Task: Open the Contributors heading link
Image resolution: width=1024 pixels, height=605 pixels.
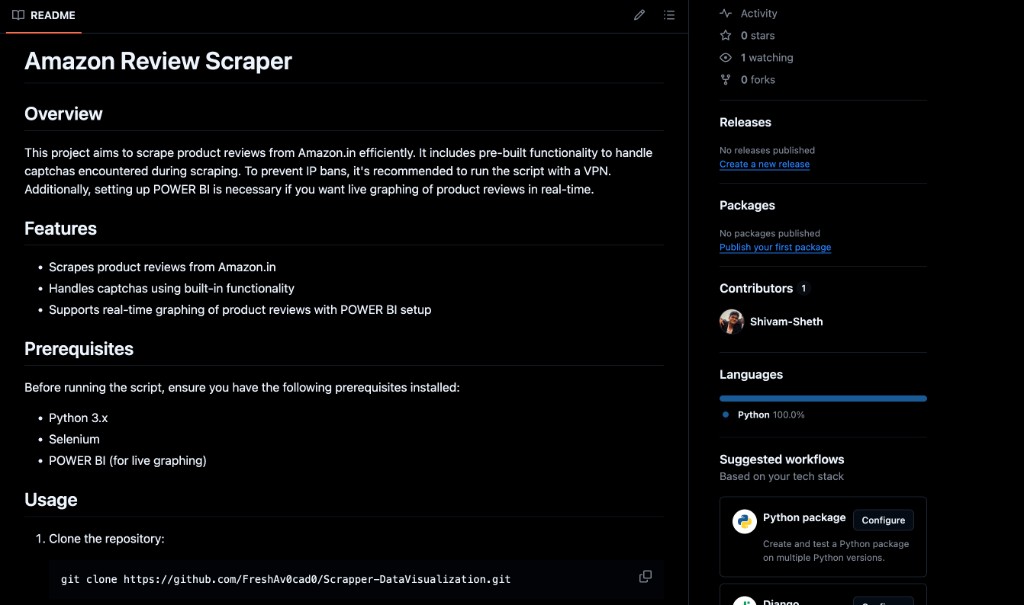Action: click(756, 288)
